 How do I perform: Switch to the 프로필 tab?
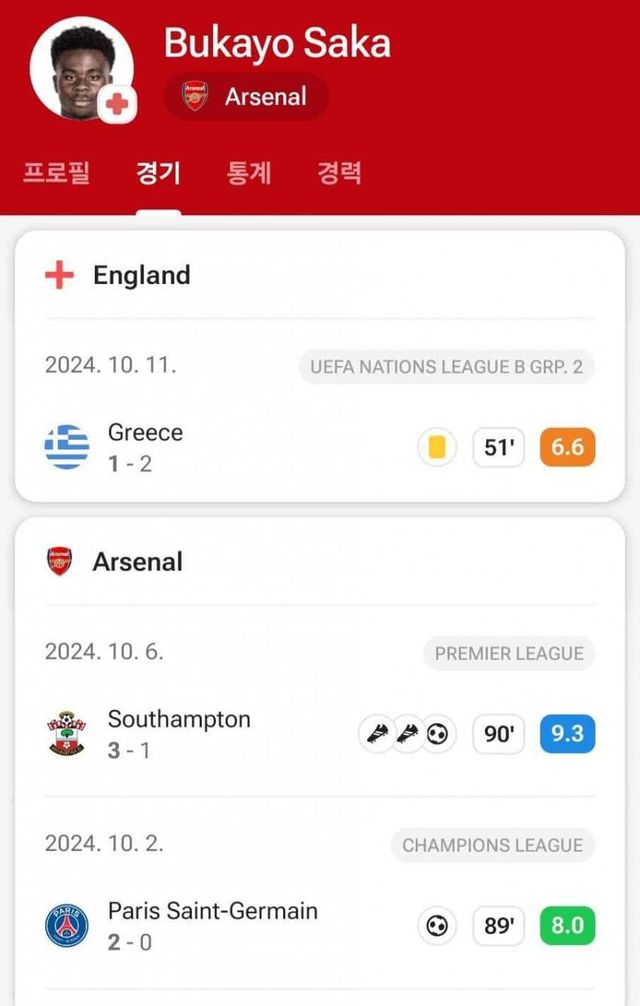[x=56, y=172]
